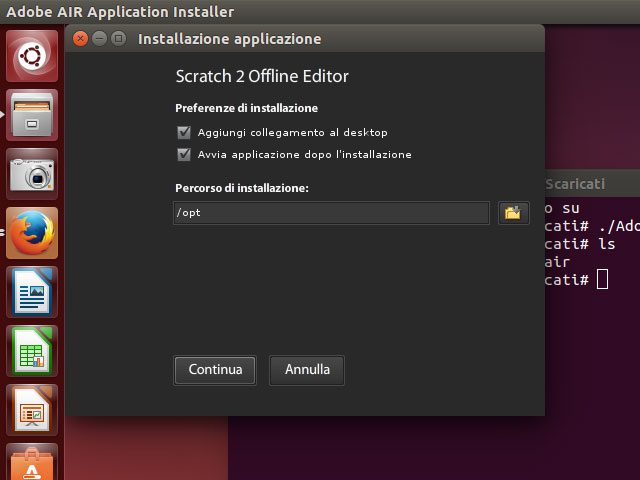Screen dimensions: 640x480
Task: Minimize the Installazione applicazione window
Action: pyautogui.click(x=99, y=39)
